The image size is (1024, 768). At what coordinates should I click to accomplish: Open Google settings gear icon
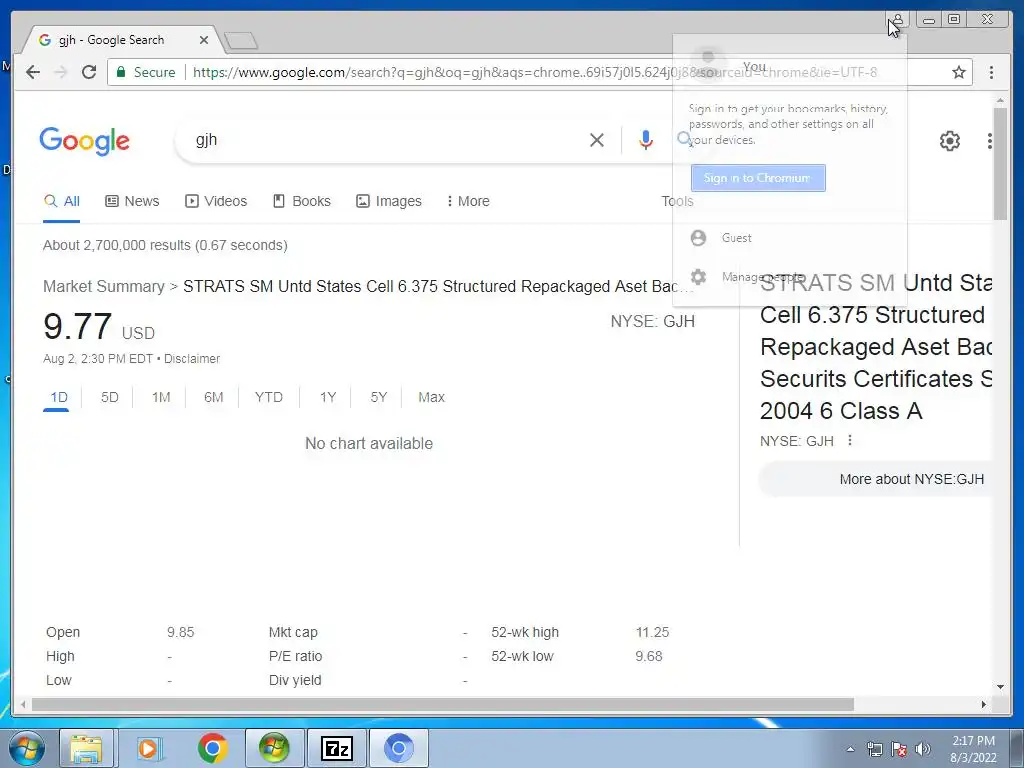pos(950,140)
